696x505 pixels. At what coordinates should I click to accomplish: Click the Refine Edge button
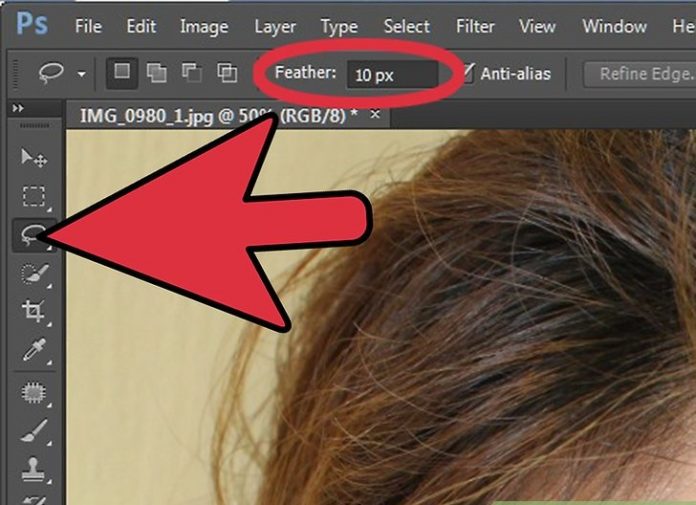(645, 73)
